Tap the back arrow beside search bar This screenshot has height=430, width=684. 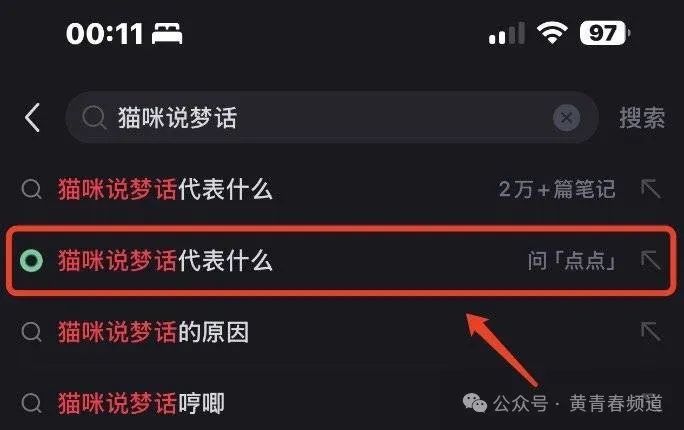33,117
